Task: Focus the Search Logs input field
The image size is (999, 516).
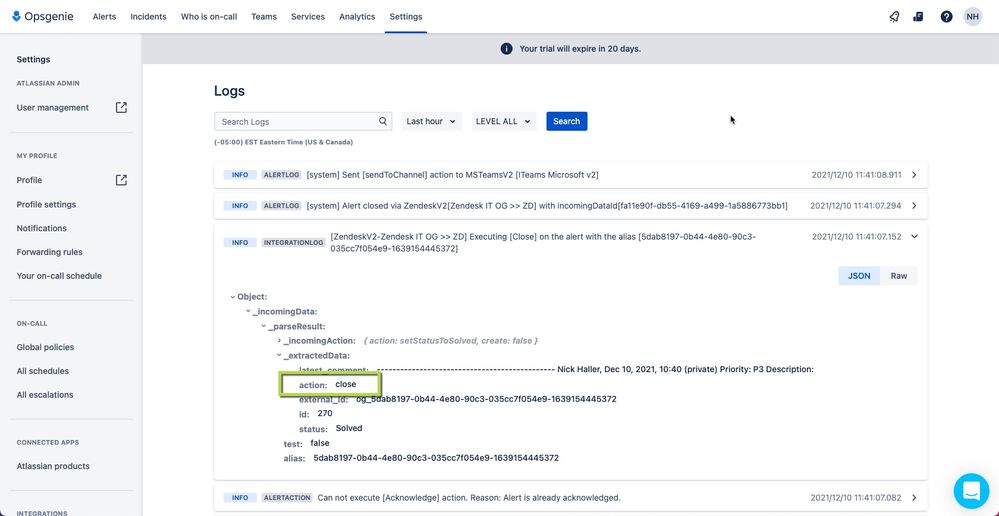Action: pos(303,121)
